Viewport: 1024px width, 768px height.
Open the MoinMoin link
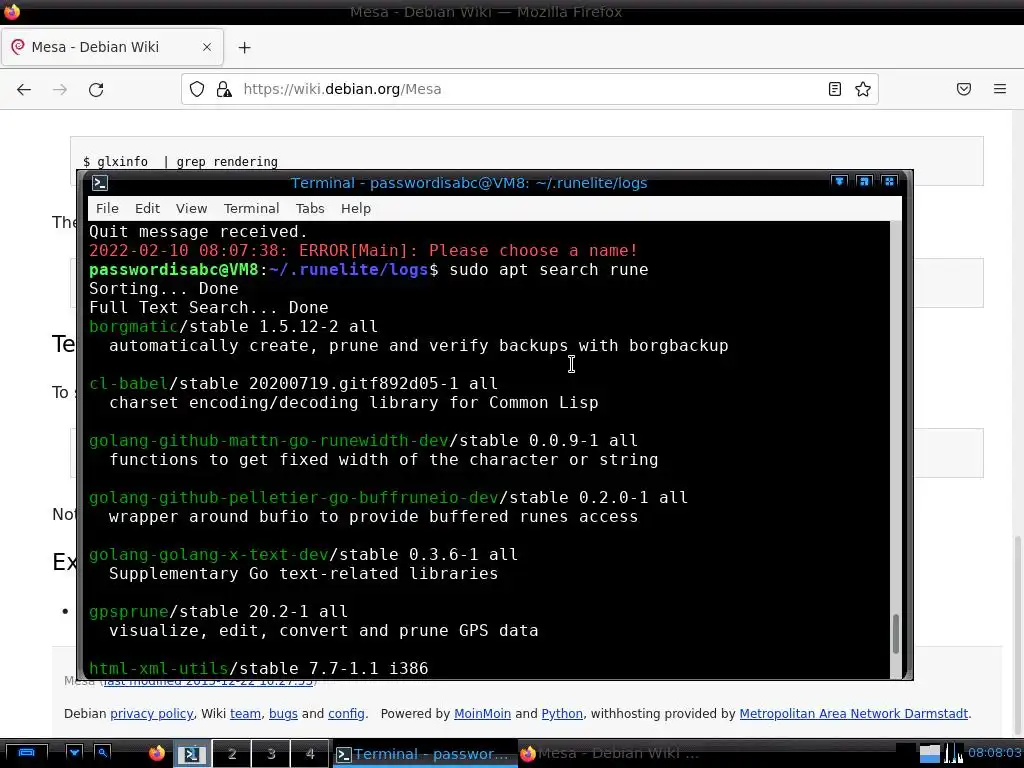(482, 714)
